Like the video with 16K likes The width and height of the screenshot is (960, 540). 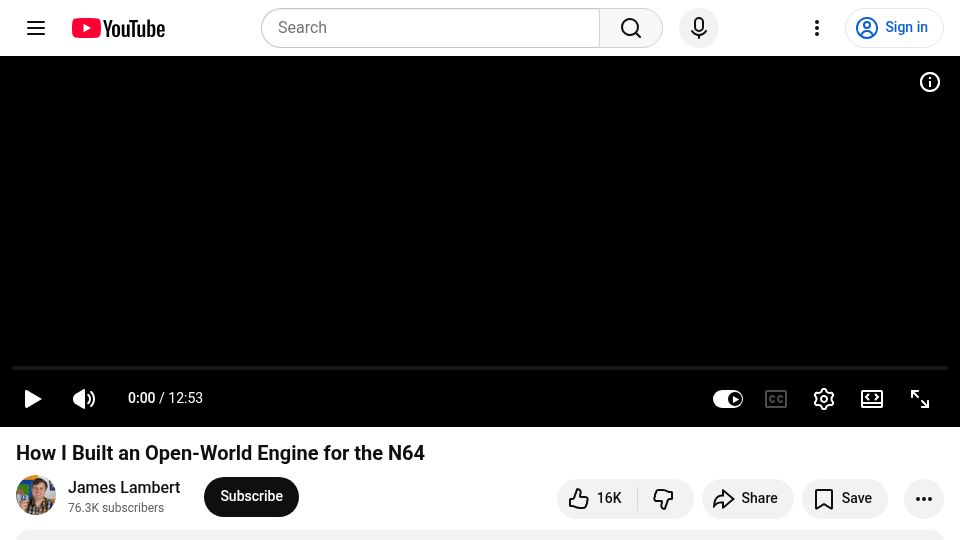[597, 498]
